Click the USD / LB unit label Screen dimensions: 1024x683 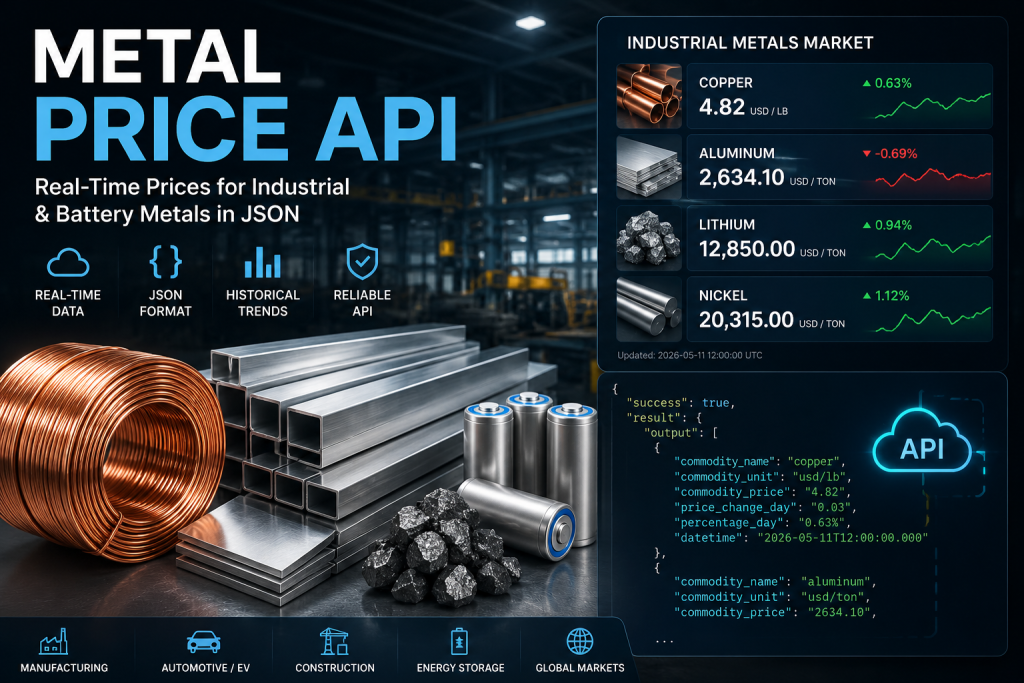[769, 111]
